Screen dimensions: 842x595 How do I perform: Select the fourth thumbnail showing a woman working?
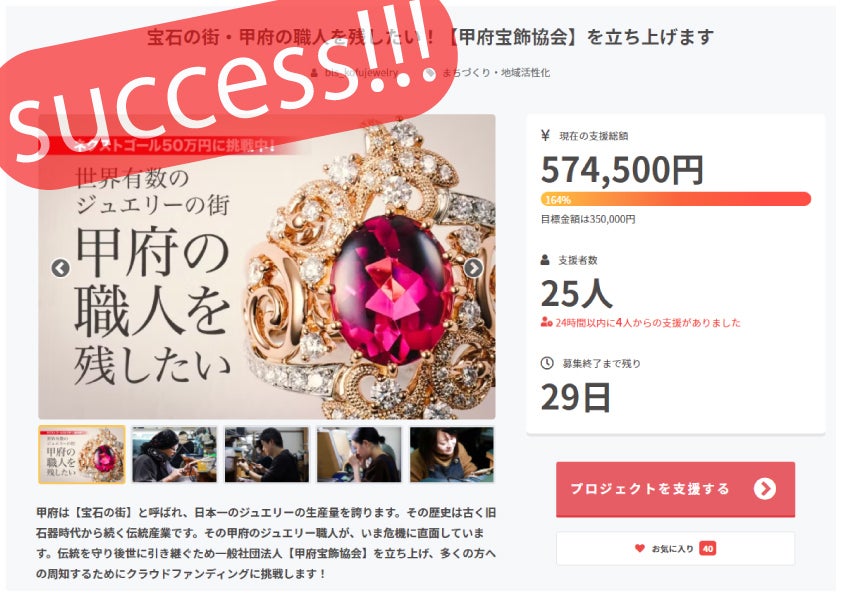pyautogui.click(x=359, y=454)
